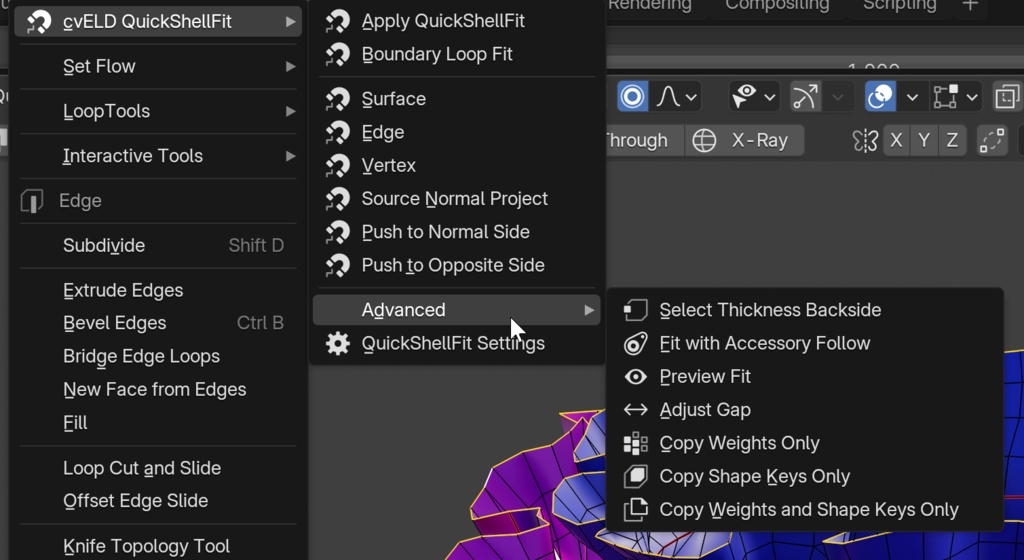The width and height of the screenshot is (1024, 560).
Task: Open the overlays dropdown arrow
Action: click(x=912, y=97)
